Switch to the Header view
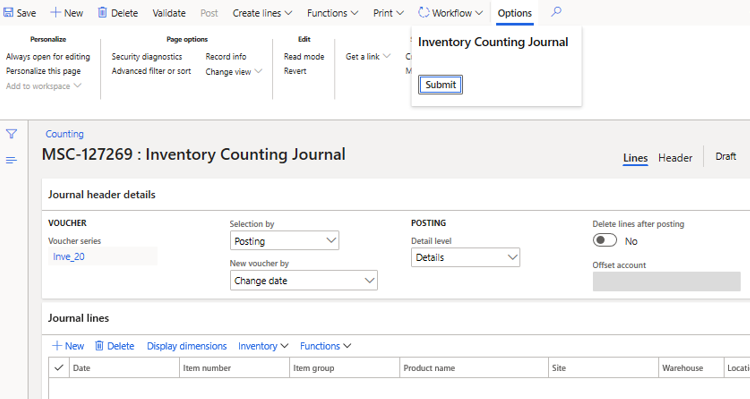750x399 pixels. pos(675,158)
